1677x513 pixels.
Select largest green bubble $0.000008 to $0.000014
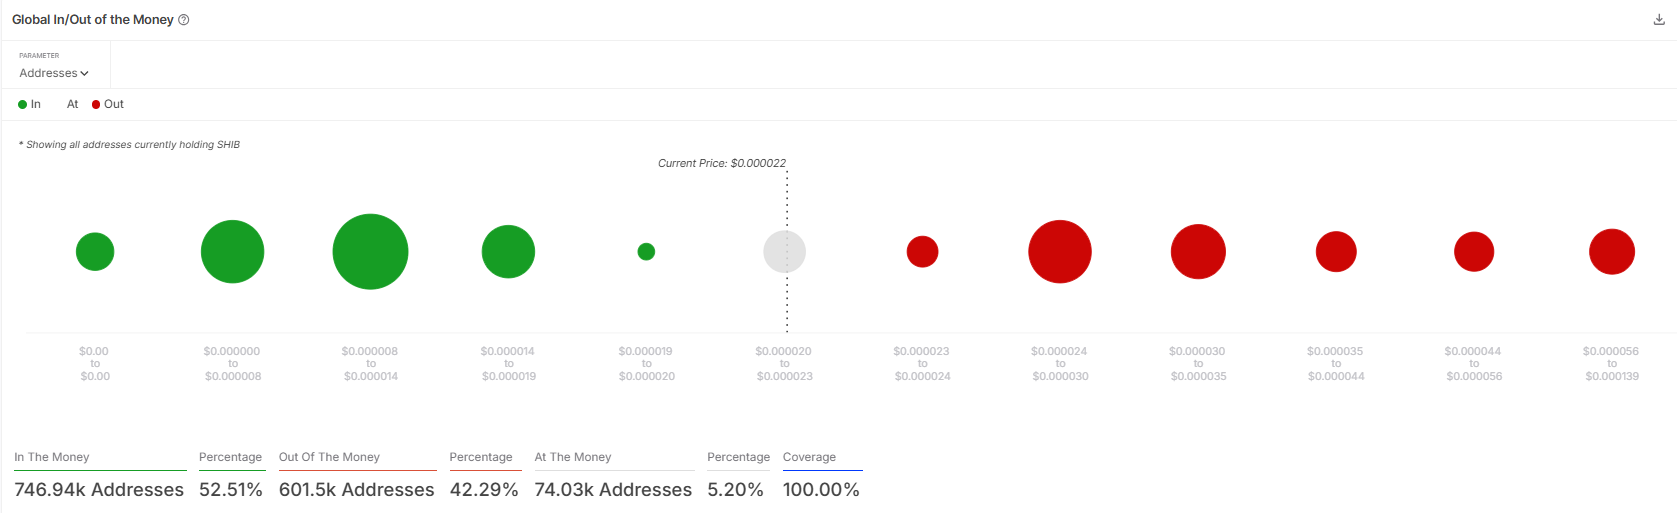pyautogui.click(x=370, y=251)
